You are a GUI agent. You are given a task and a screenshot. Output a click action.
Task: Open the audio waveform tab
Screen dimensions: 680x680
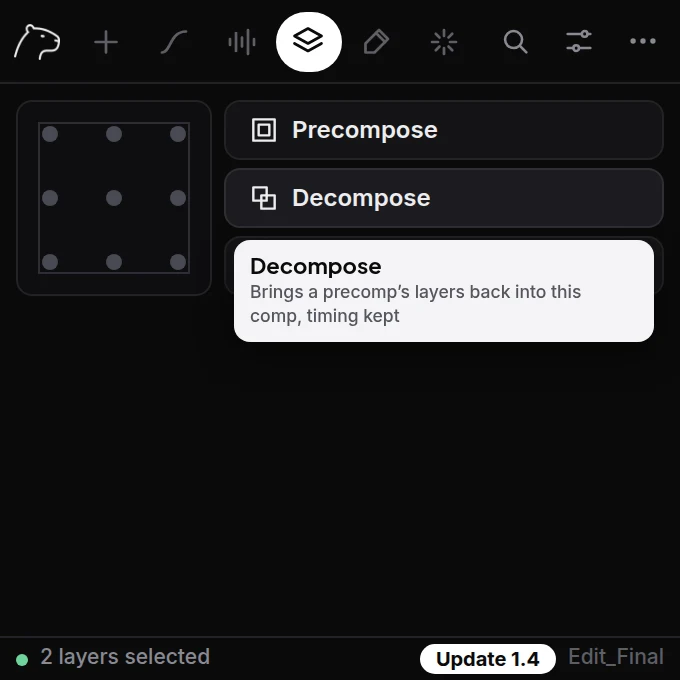pos(242,42)
